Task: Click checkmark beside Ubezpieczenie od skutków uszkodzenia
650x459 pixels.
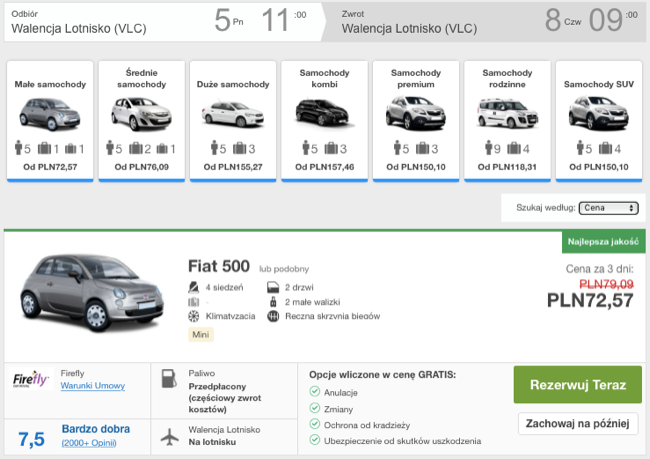Action: pyautogui.click(x=315, y=440)
